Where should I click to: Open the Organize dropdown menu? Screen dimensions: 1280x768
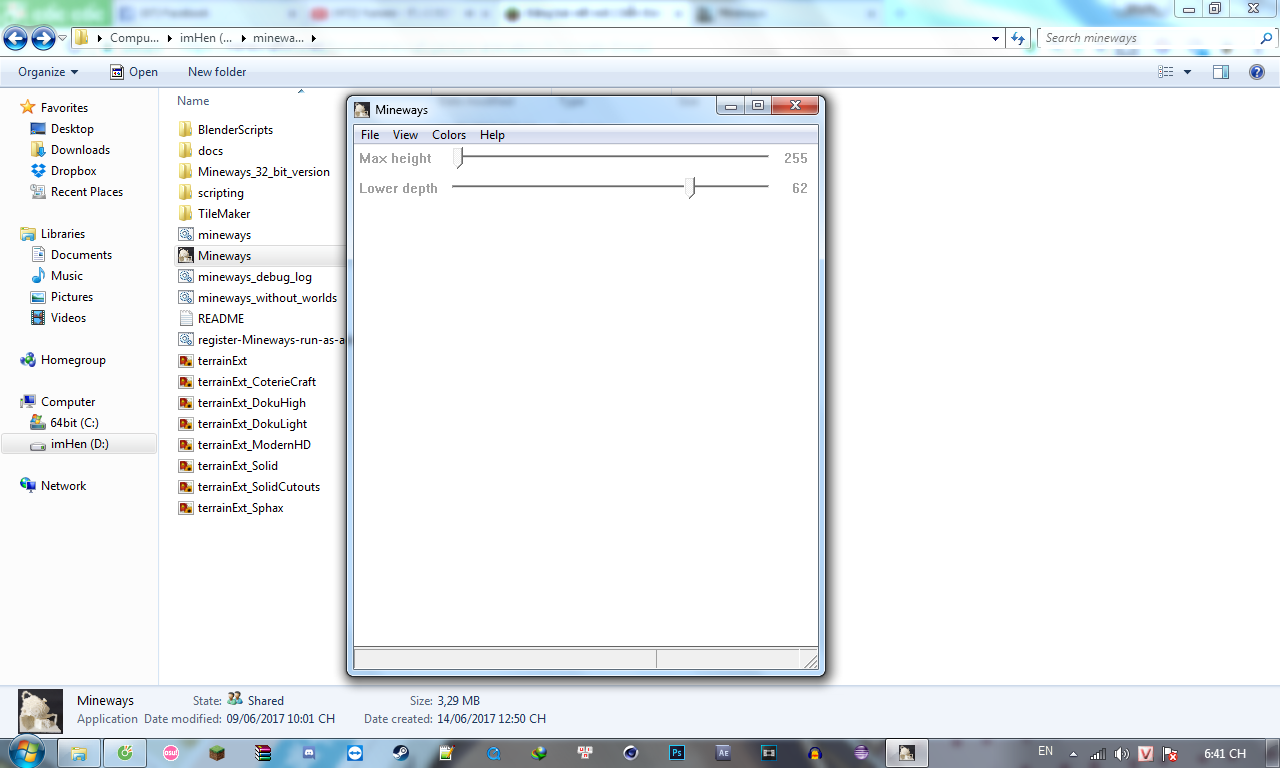point(48,72)
